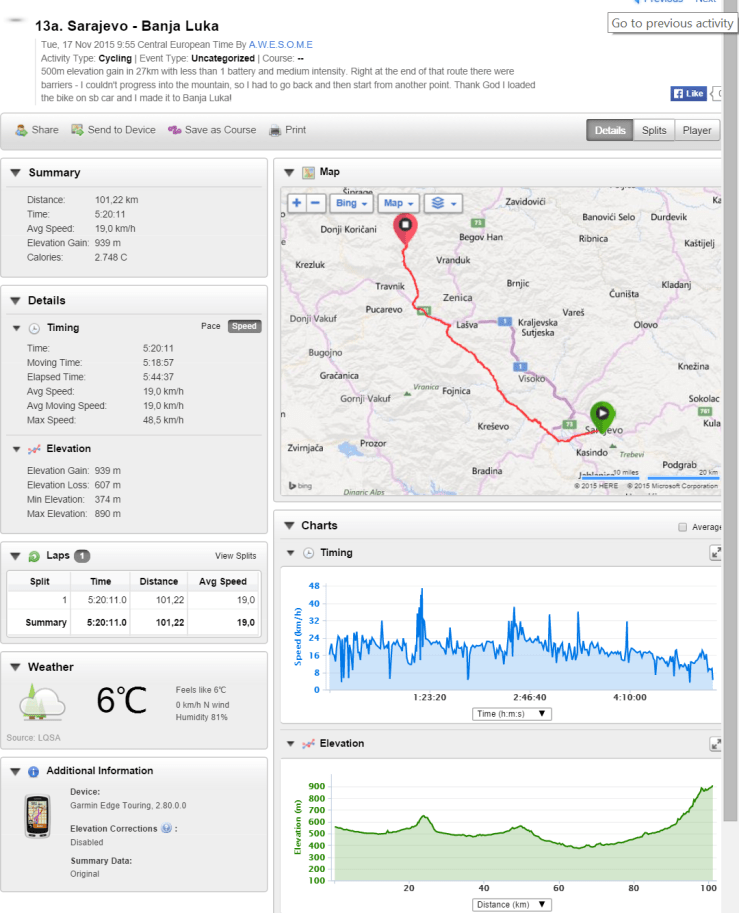The width and height of the screenshot is (739, 913).
Task: Click the Print icon
Action: (x=276, y=130)
